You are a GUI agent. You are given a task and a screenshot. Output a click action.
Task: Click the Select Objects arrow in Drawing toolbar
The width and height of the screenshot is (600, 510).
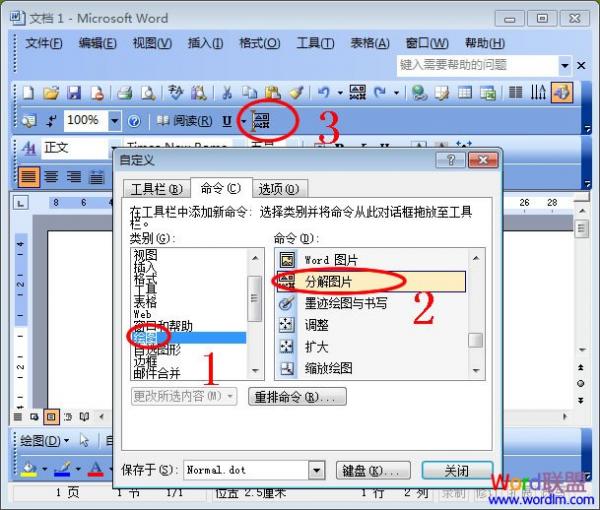point(84,440)
